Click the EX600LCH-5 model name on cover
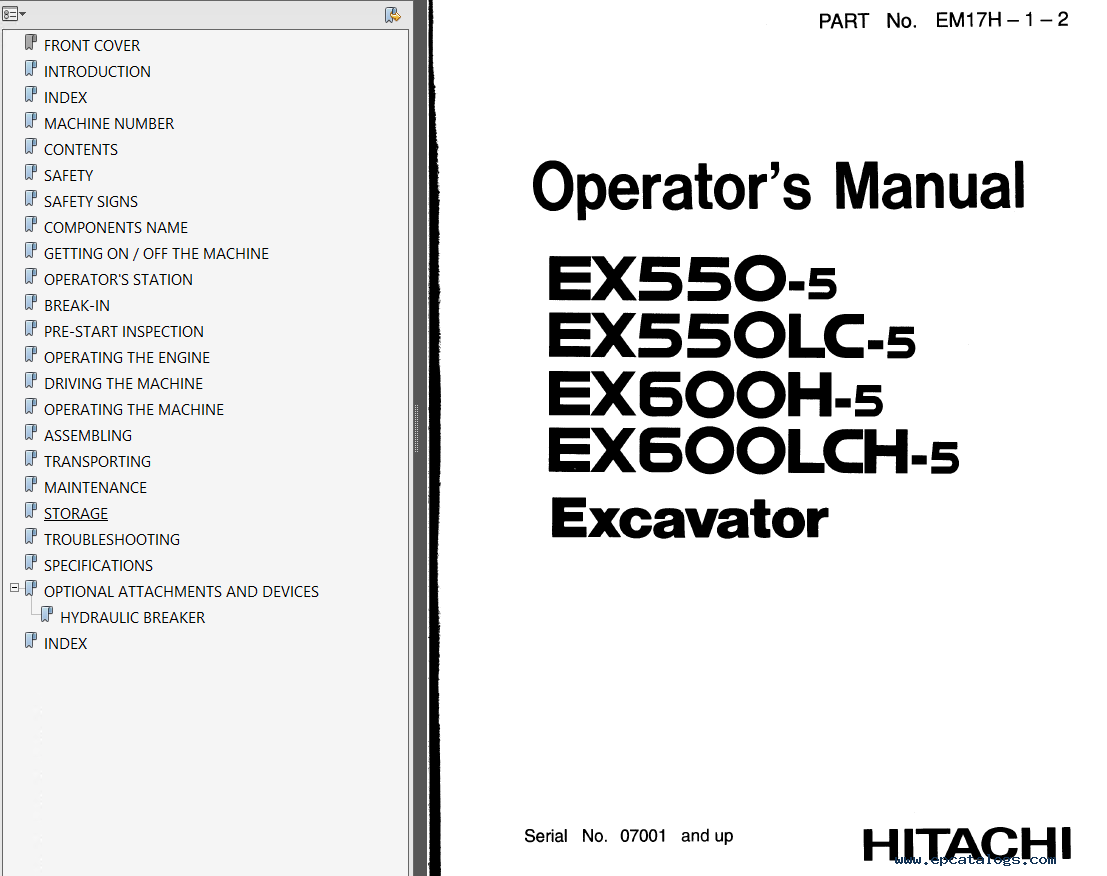 (753, 452)
